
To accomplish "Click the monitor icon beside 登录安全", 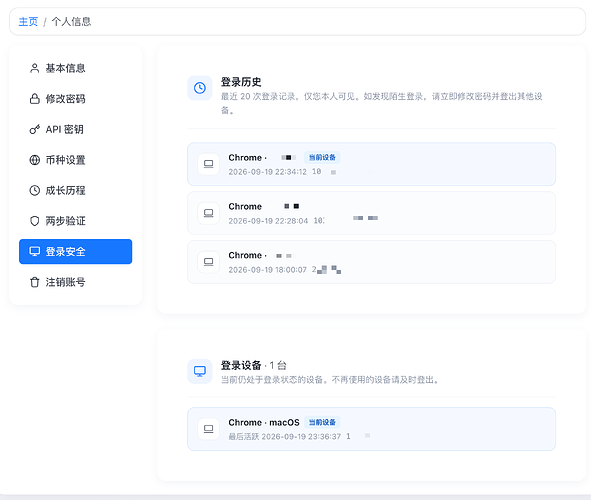I will (35, 251).
